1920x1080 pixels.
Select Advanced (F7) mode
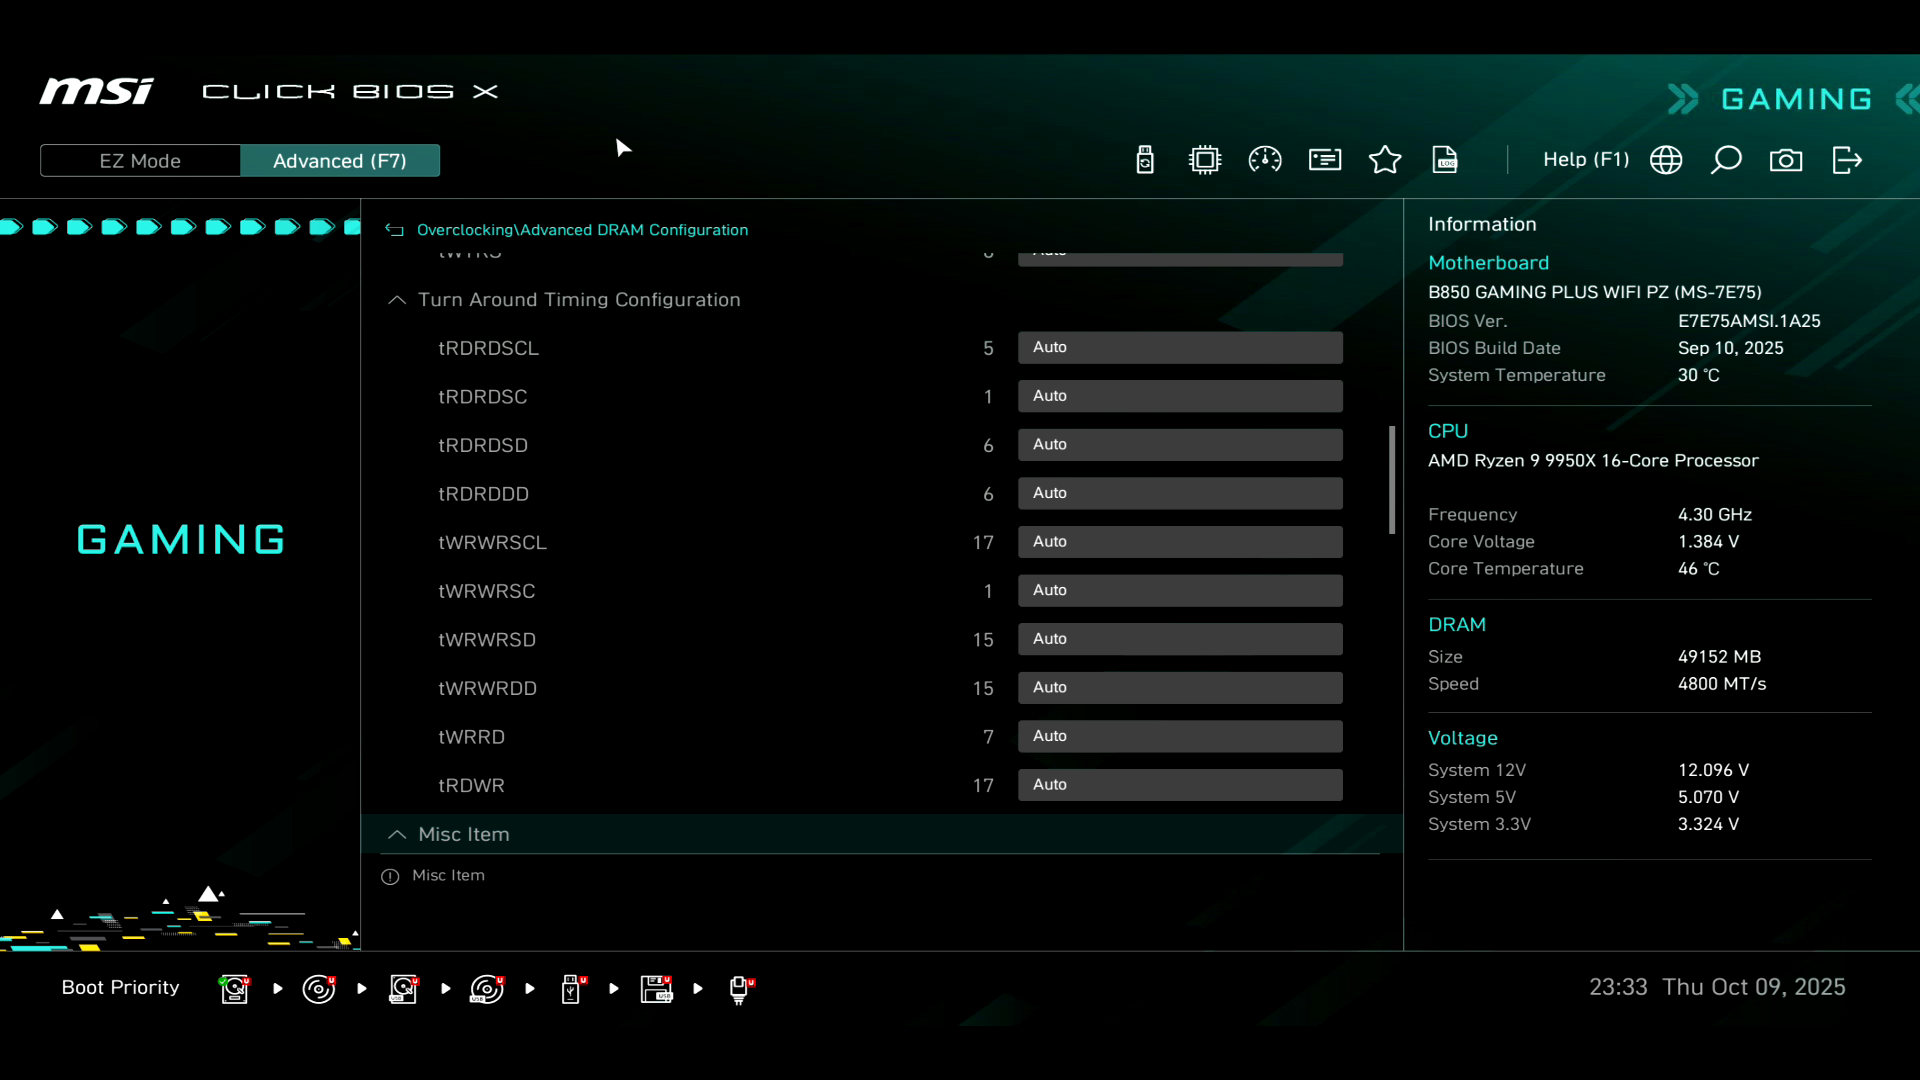339,161
